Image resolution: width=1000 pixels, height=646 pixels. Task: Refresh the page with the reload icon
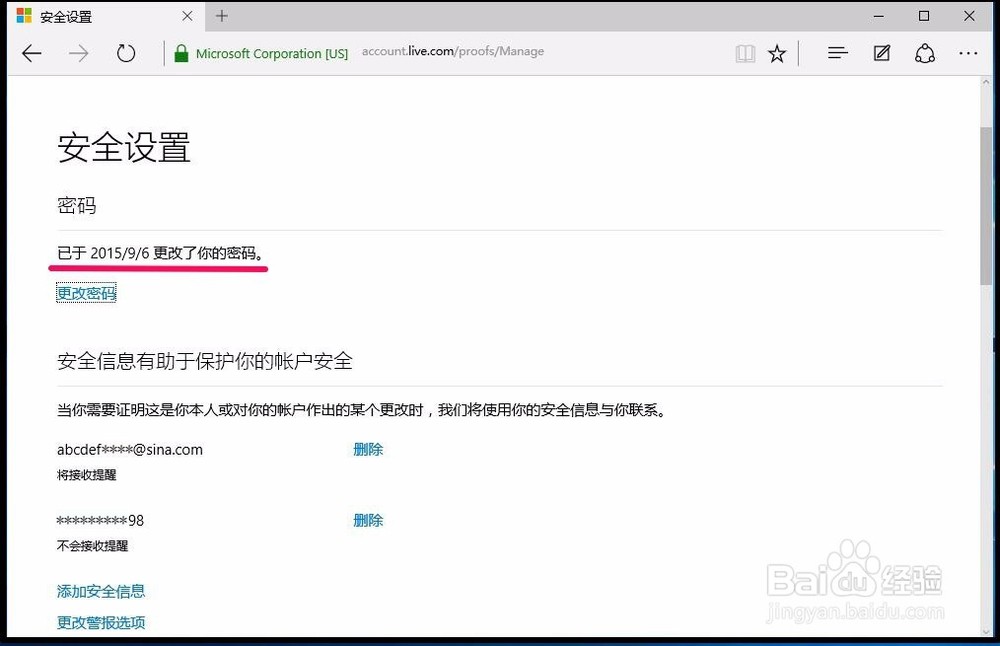(x=126, y=53)
